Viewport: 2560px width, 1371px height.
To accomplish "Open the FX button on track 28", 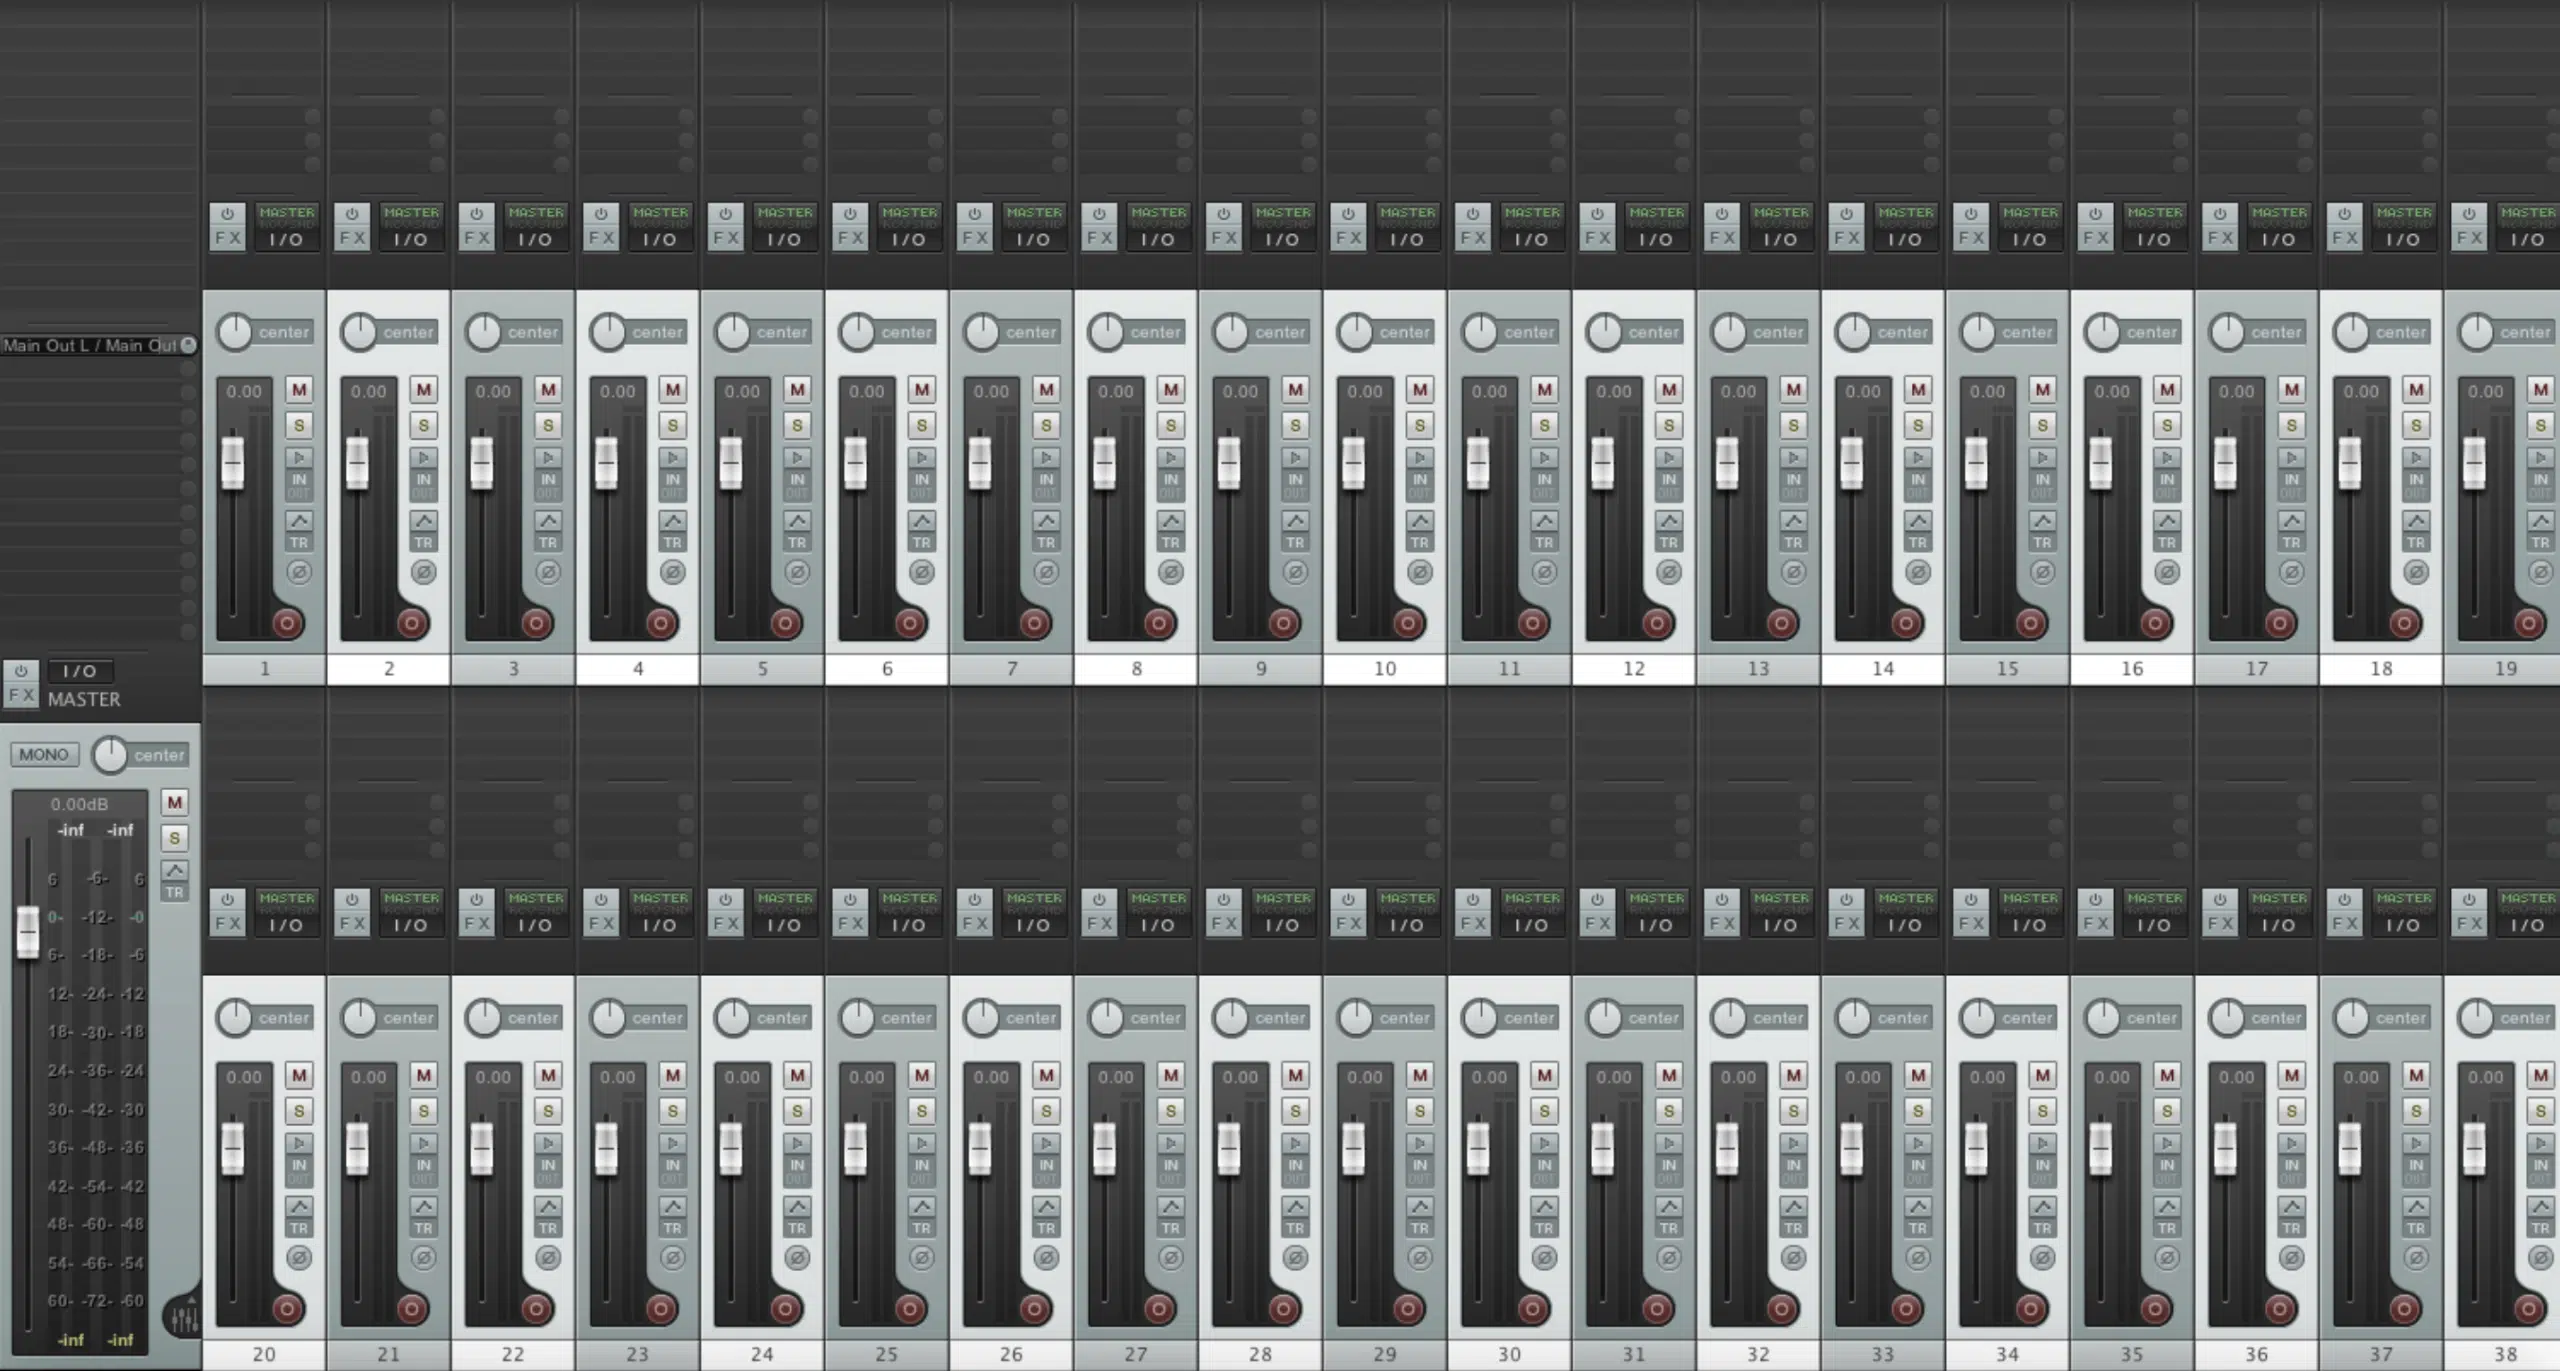I will tap(1224, 924).
